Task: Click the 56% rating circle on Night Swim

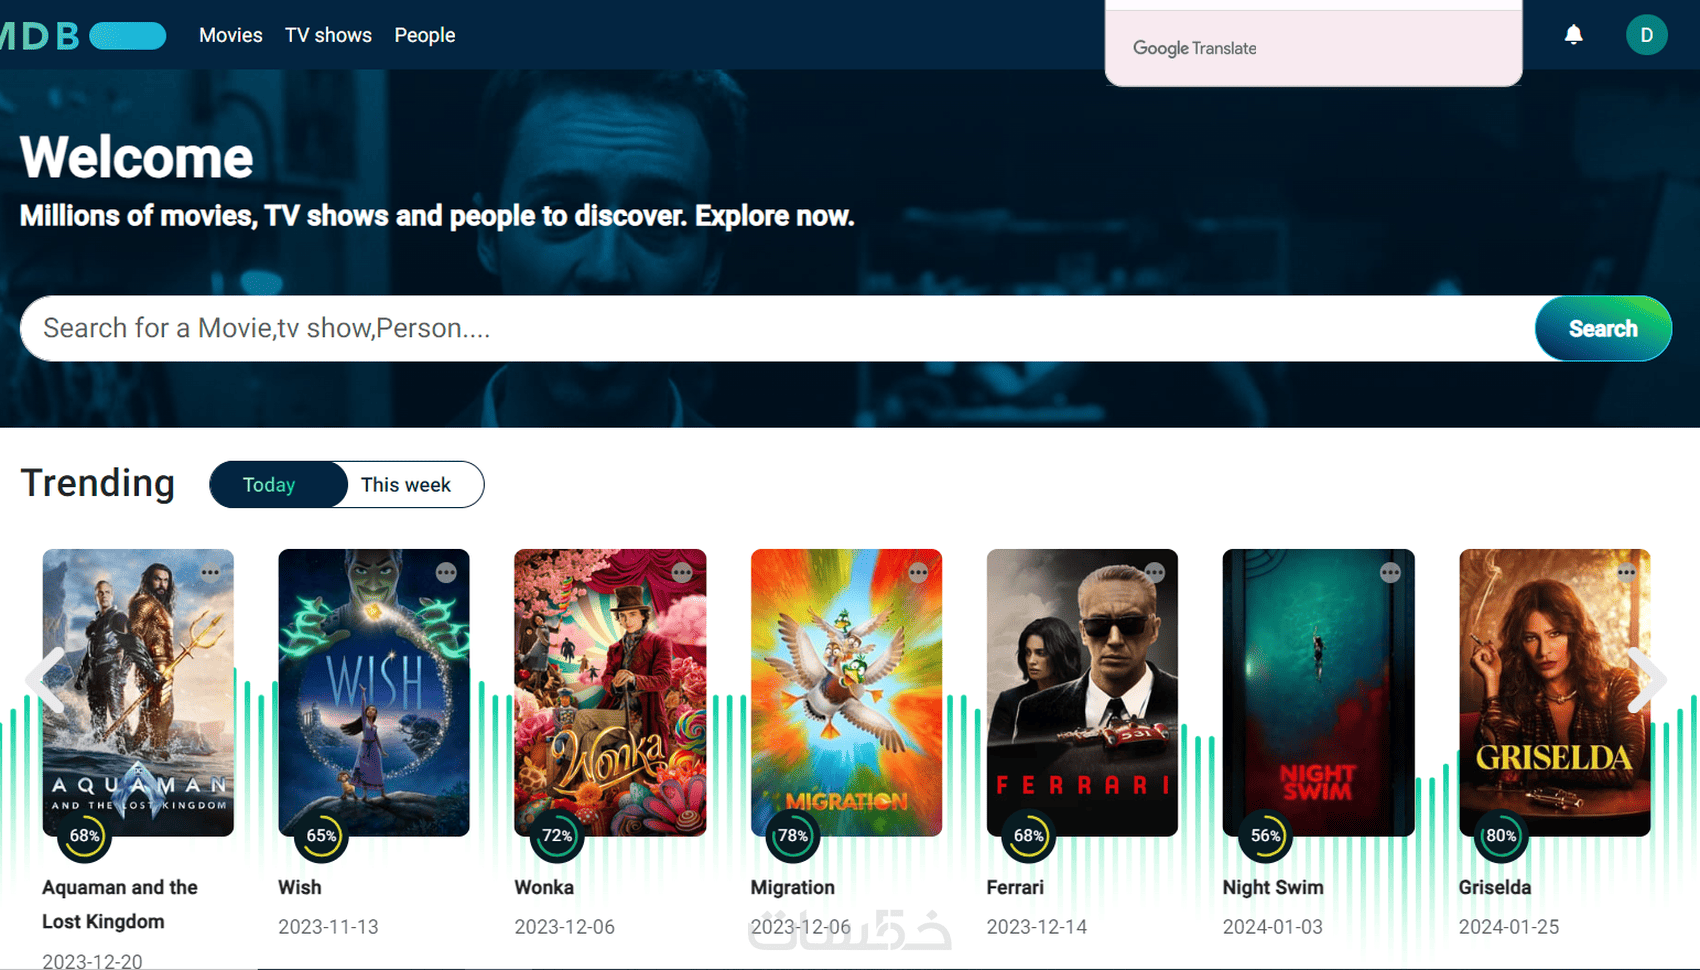Action: coord(1265,836)
